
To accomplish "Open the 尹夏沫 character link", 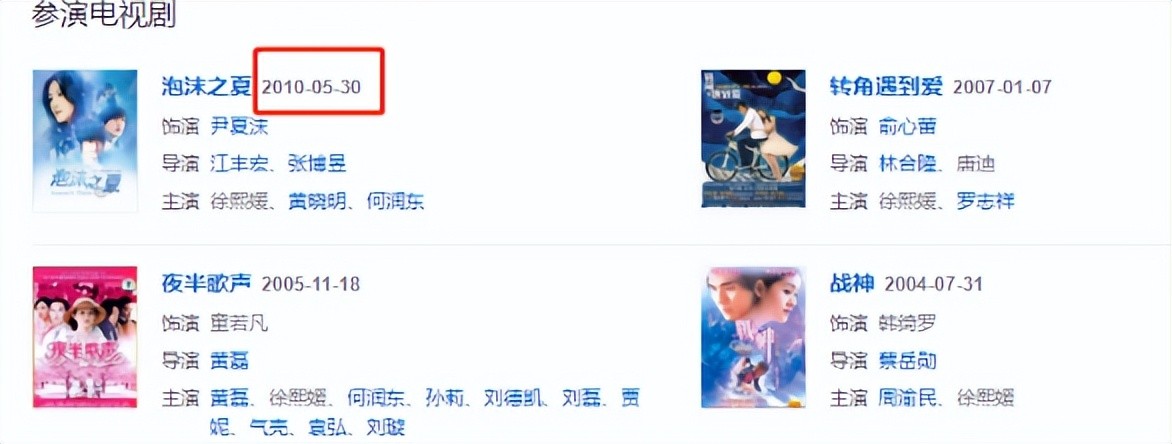I will coord(238,126).
